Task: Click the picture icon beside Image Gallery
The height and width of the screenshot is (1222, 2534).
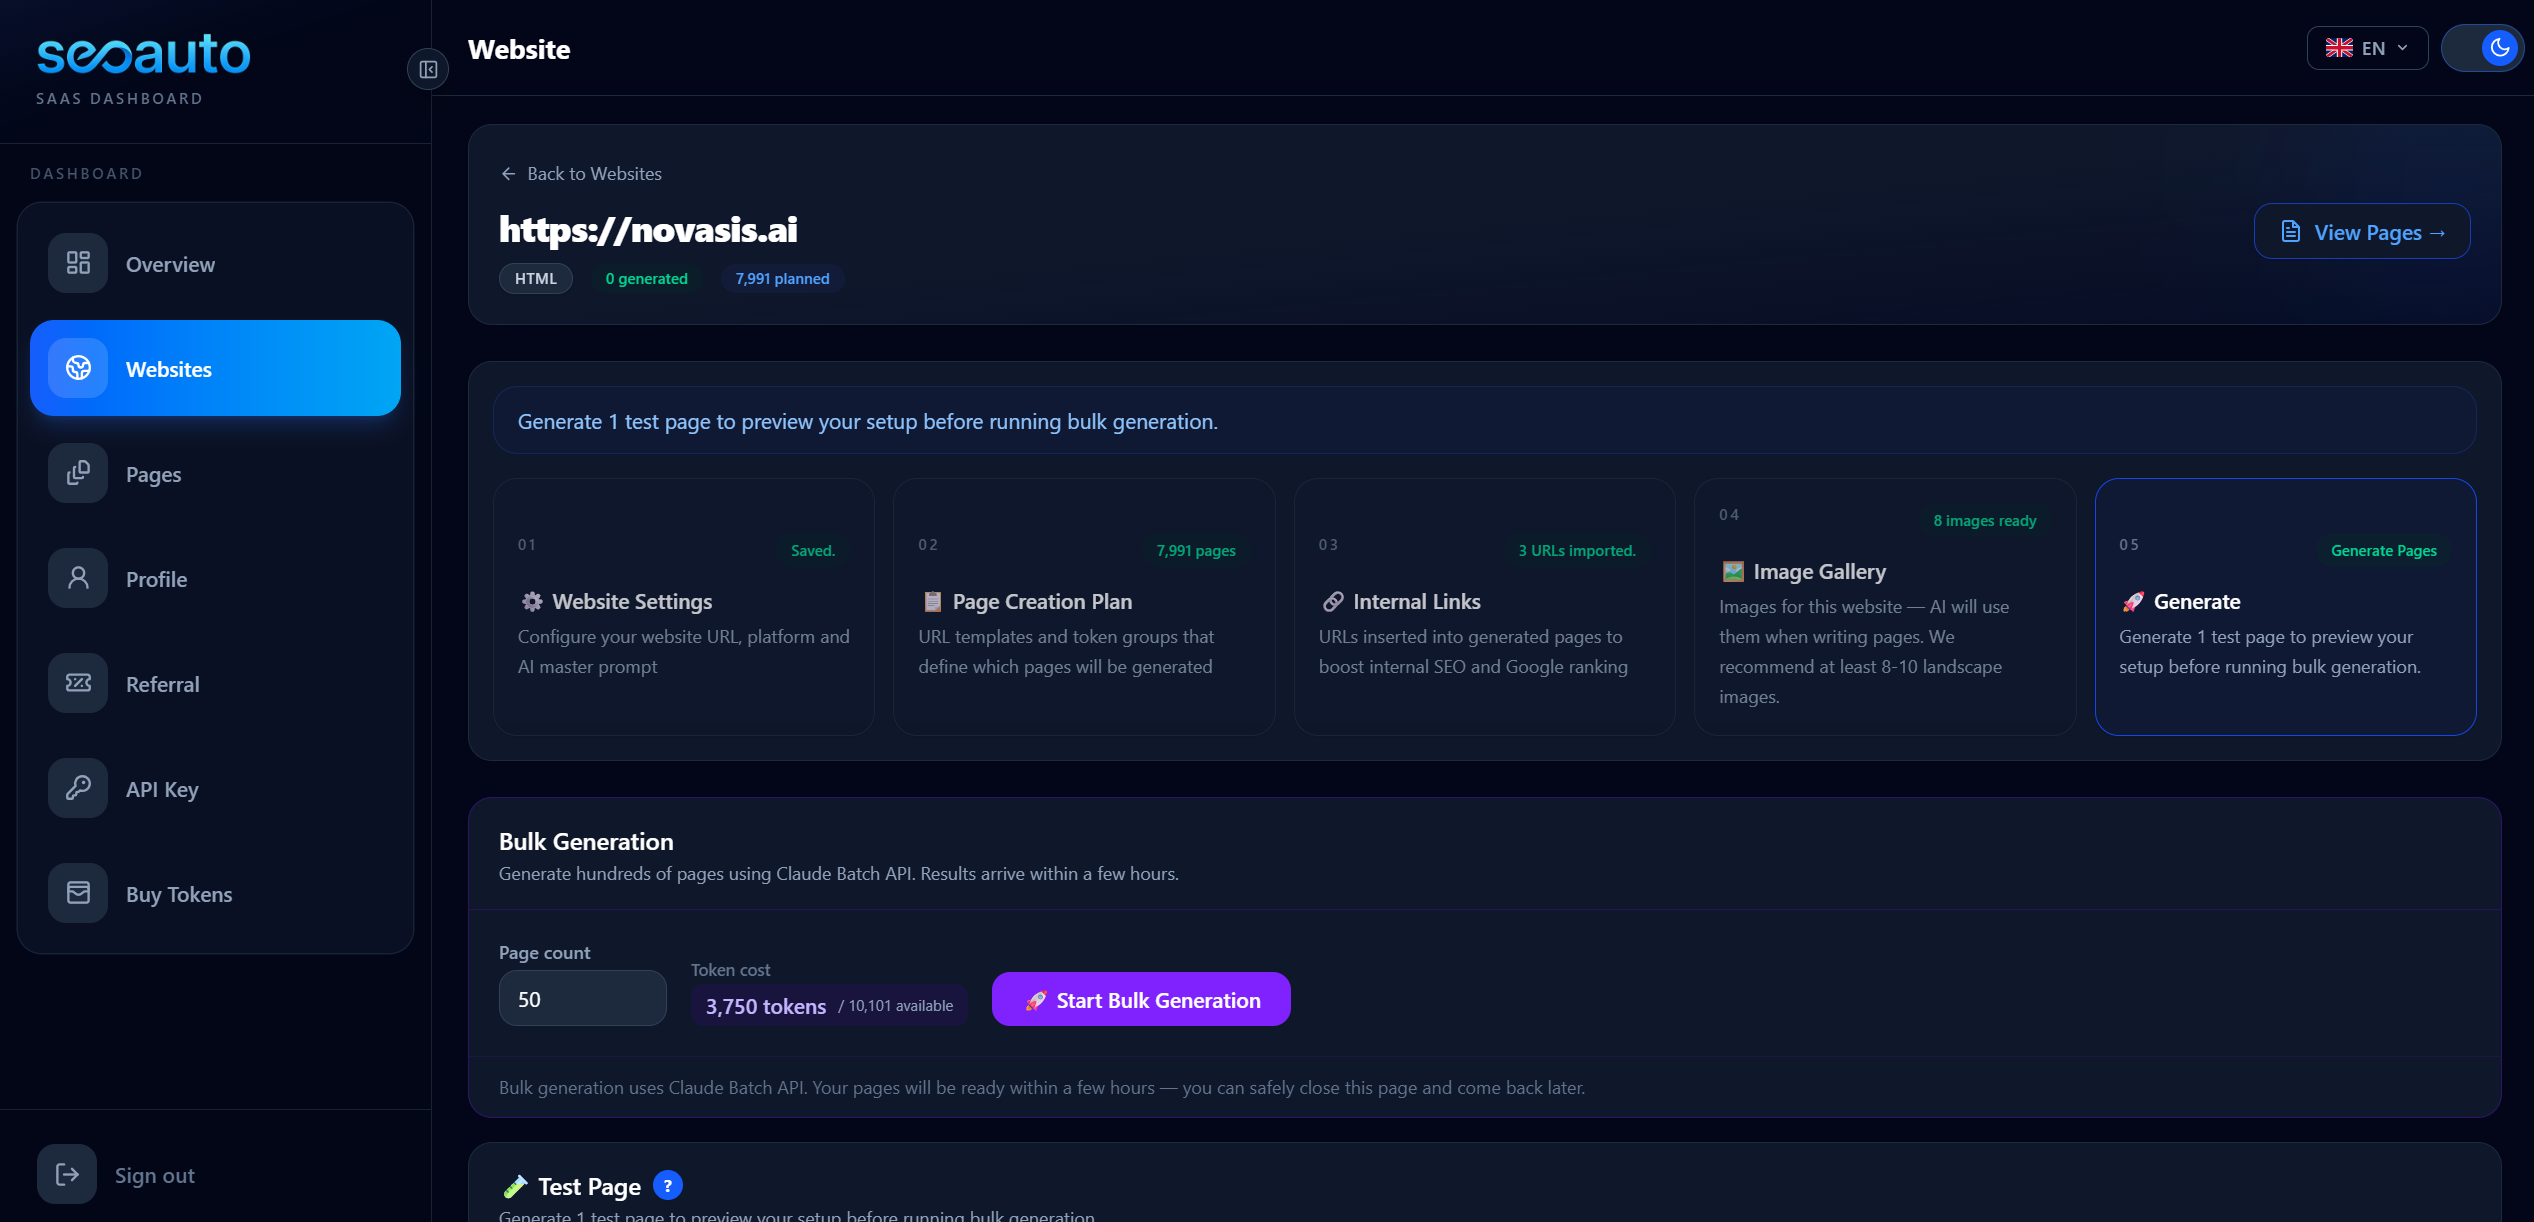Action: [x=1733, y=572]
